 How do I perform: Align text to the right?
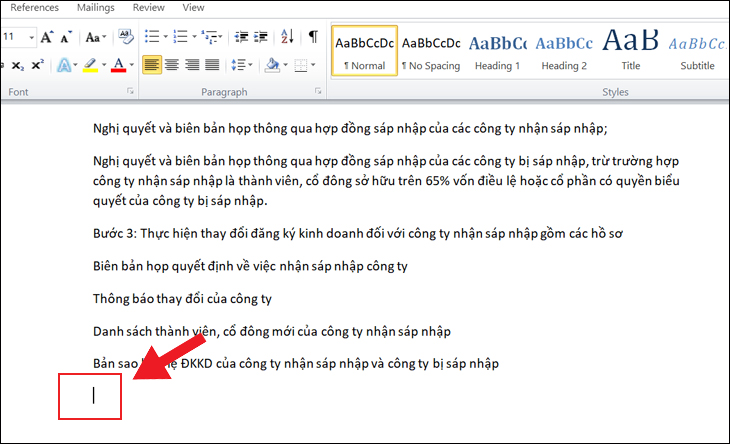pyautogui.click(x=193, y=66)
